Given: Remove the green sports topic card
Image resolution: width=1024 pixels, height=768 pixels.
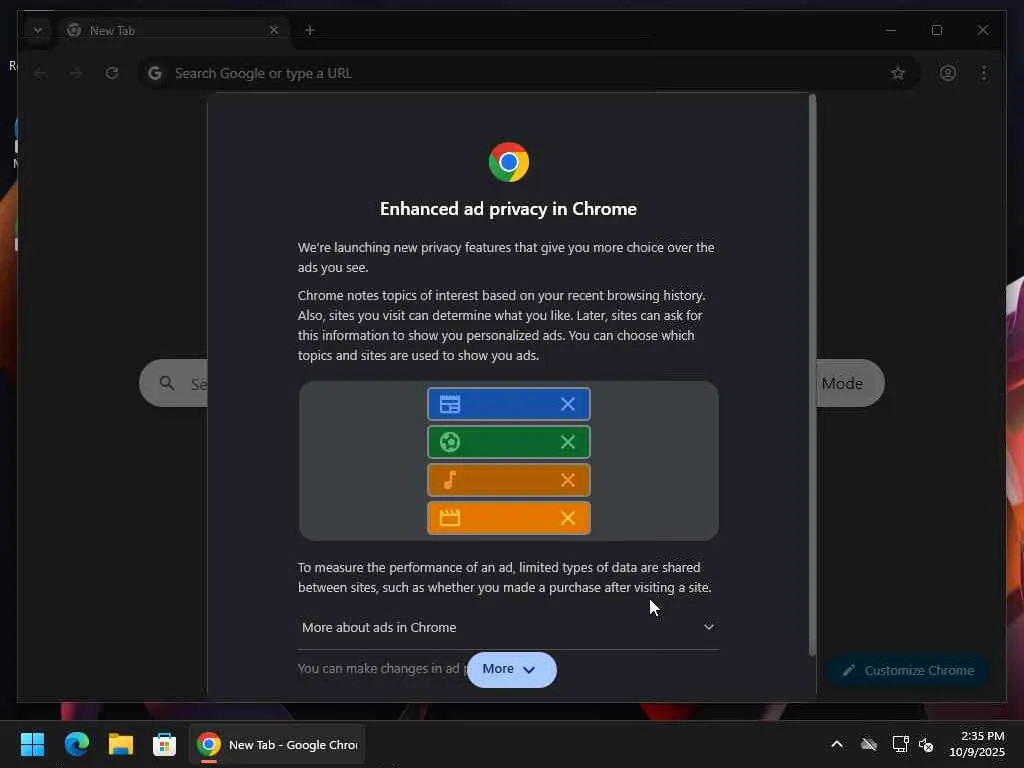Looking at the screenshot, I should [568, 442].
